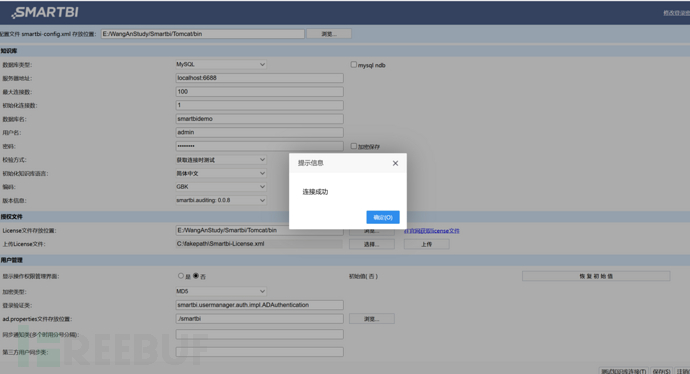Edit the ADAuthentication login class field

pos(259,305)
